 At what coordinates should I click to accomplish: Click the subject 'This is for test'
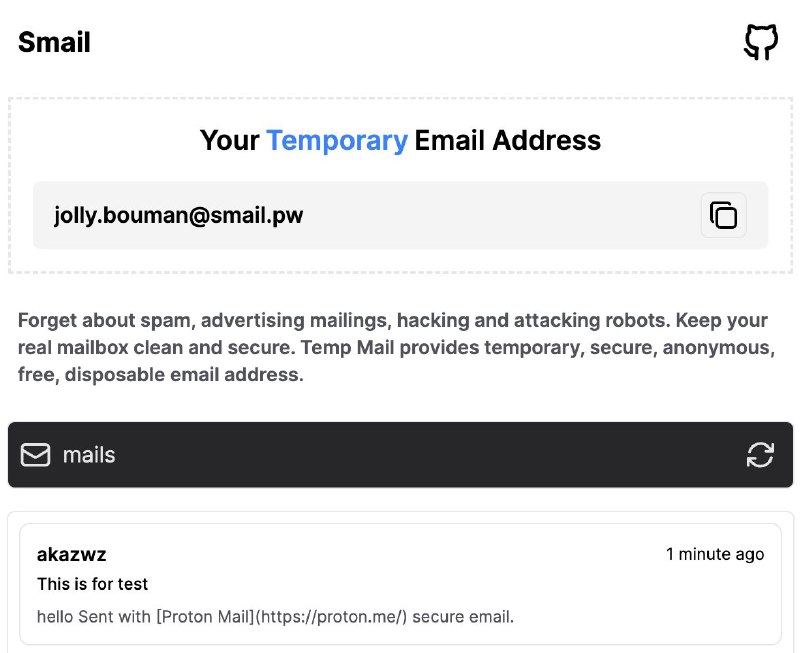[x=92, y=584]
